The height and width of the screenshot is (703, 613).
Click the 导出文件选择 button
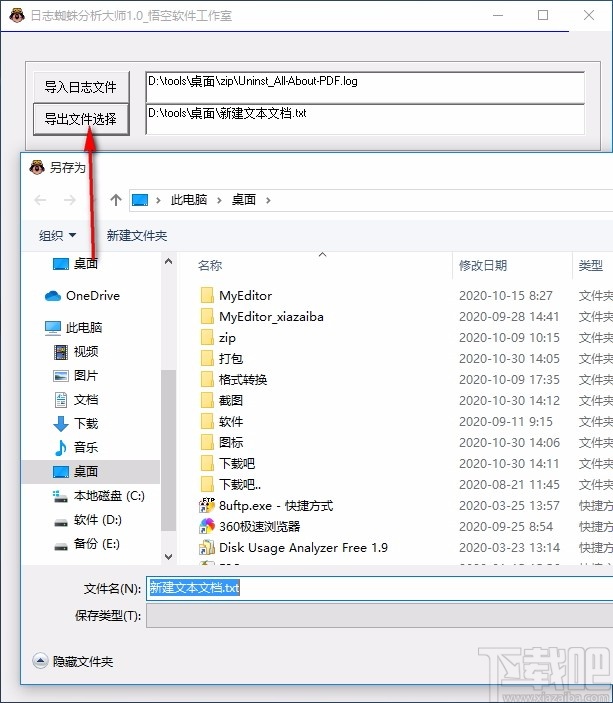tap(81, 119)
